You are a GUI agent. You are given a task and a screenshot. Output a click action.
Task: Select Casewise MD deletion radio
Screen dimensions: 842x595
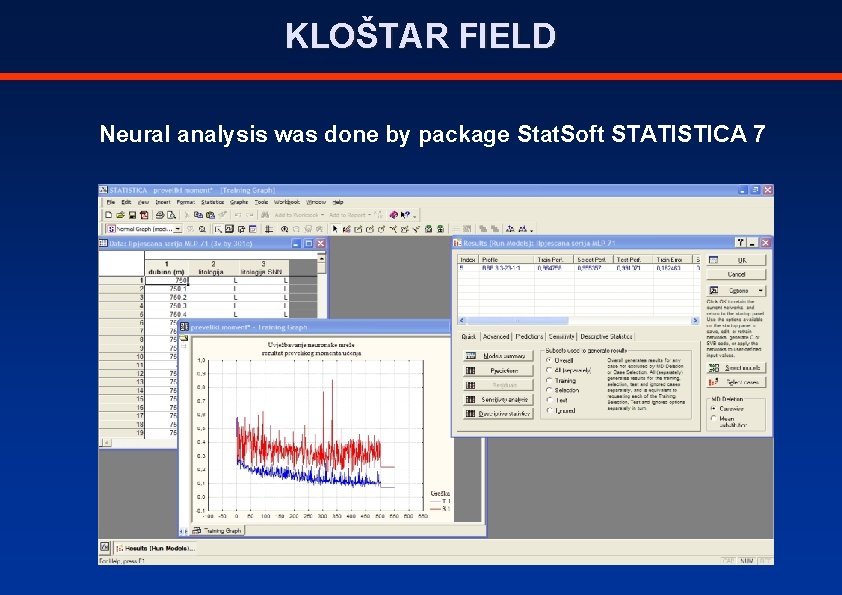[x=714, y=409]
